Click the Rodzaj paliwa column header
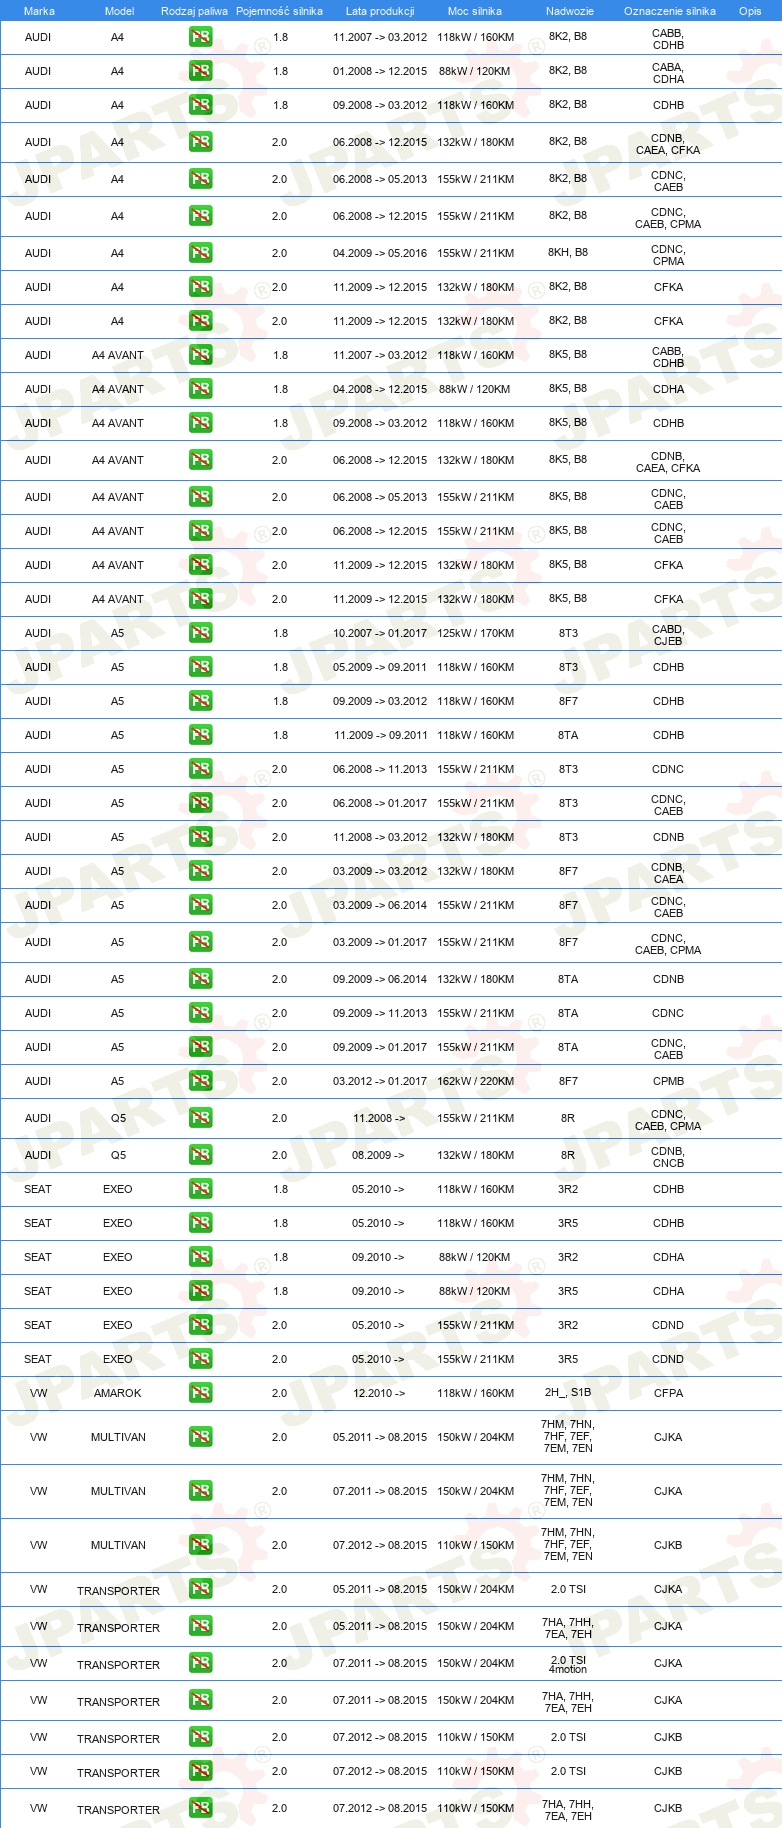Screen dimensions: 782x1828 (x=194, y=11)
